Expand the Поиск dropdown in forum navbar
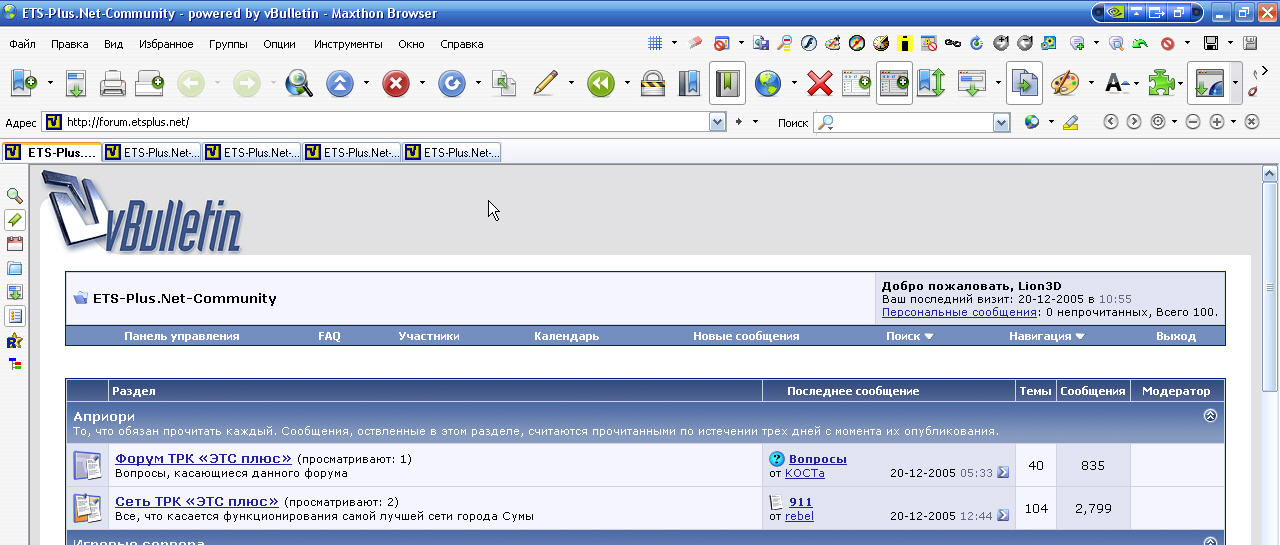Screen dimensions: 1280x545 (909, 336)
